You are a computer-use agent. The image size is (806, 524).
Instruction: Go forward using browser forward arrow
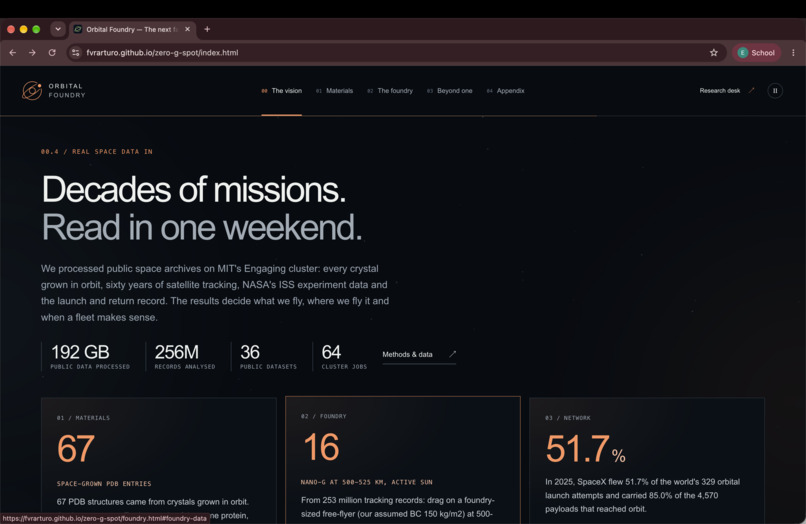click(32, 52)
